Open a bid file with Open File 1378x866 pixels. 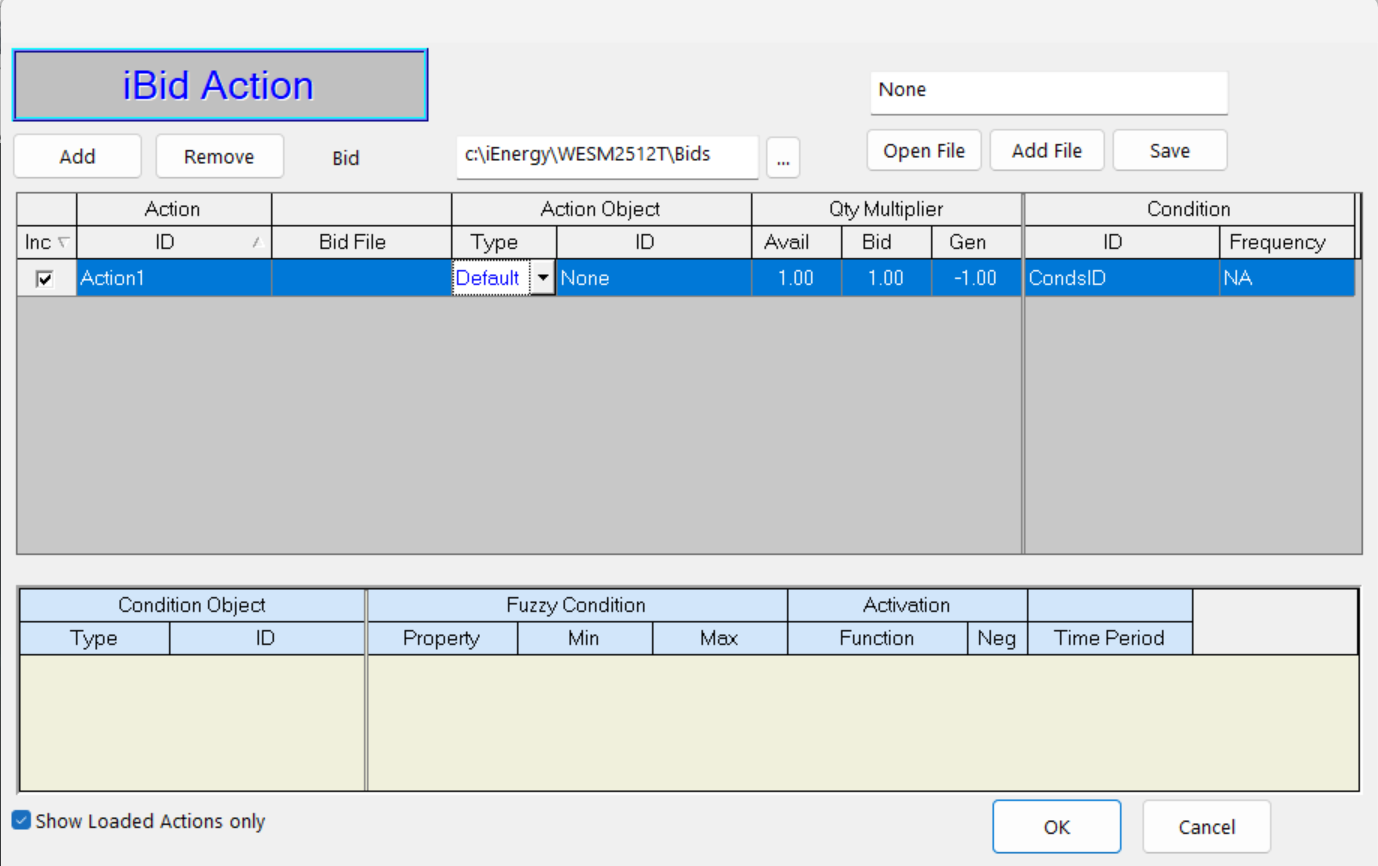pyautogui.click(x=923, y=150)
